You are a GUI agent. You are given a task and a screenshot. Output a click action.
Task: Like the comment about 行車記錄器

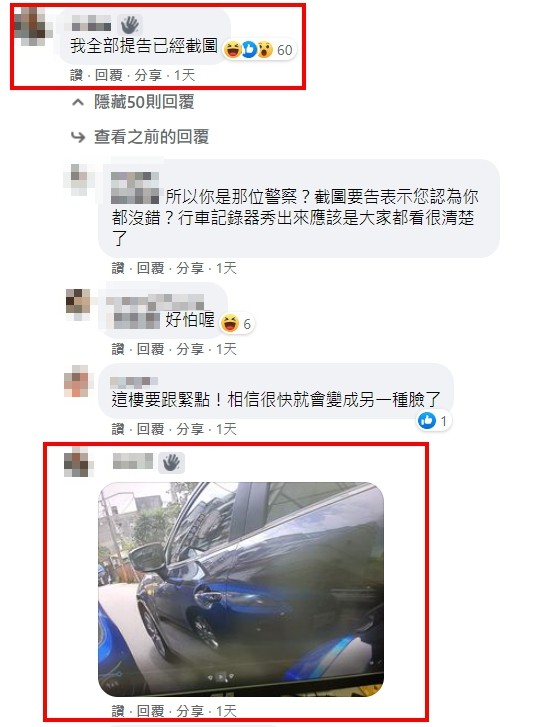tap(118, 268)
